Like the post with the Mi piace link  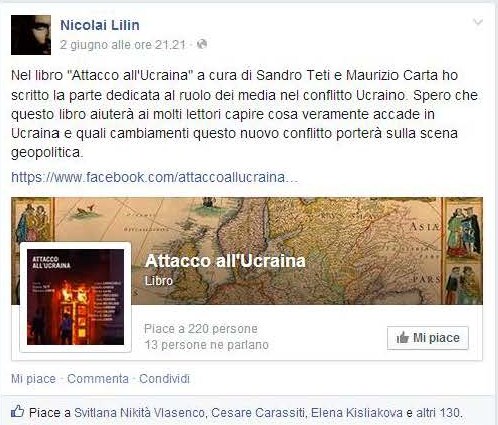(x=33, y=379)
